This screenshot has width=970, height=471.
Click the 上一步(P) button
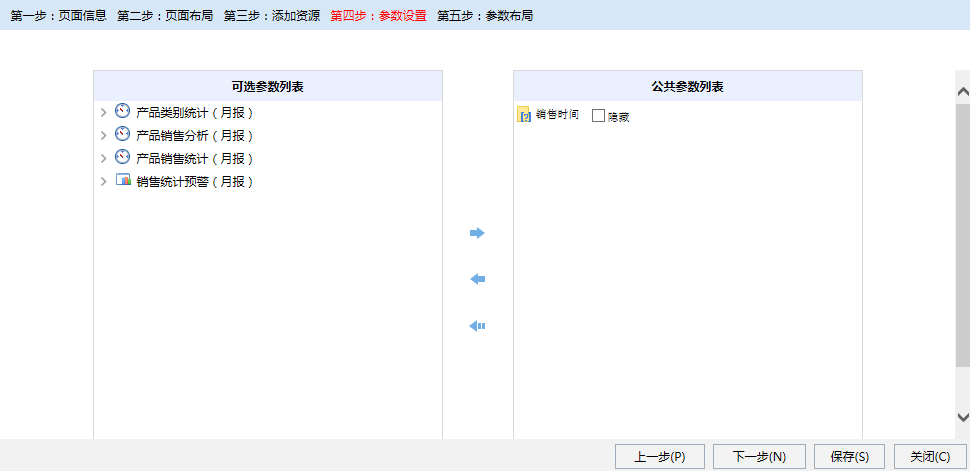click(660, 457)
